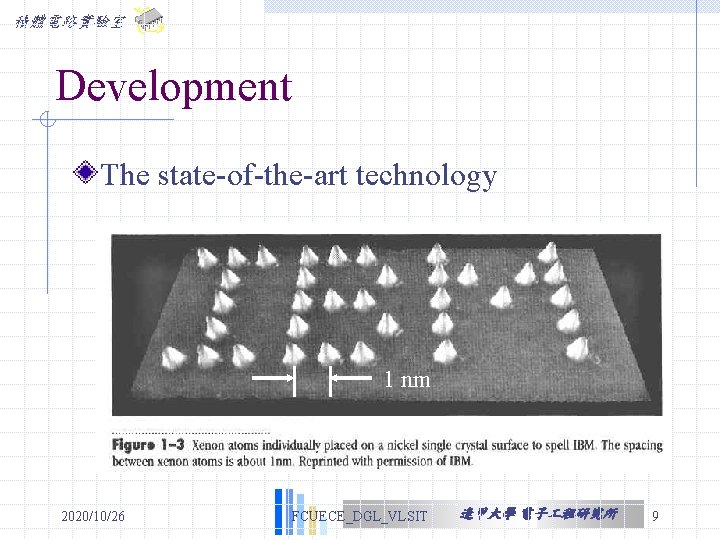Click the blue bars graphic in footer
The image size is (720, 540).
click(x=301, y=512)
